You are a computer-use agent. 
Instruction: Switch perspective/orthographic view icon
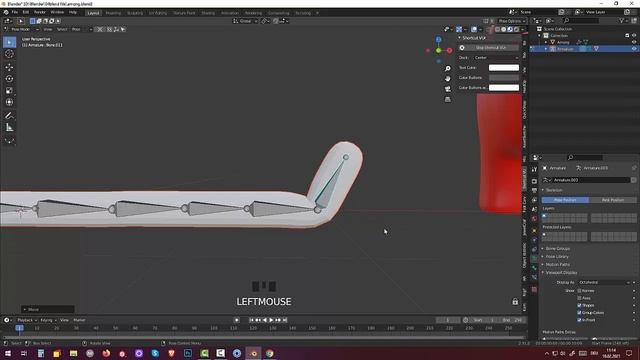448,99
